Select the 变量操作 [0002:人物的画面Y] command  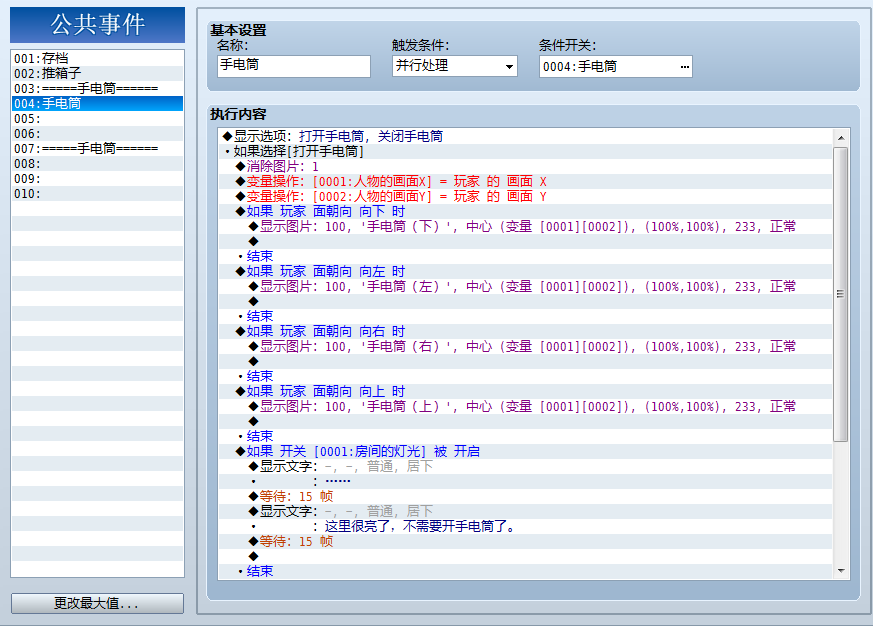point(526,197)
